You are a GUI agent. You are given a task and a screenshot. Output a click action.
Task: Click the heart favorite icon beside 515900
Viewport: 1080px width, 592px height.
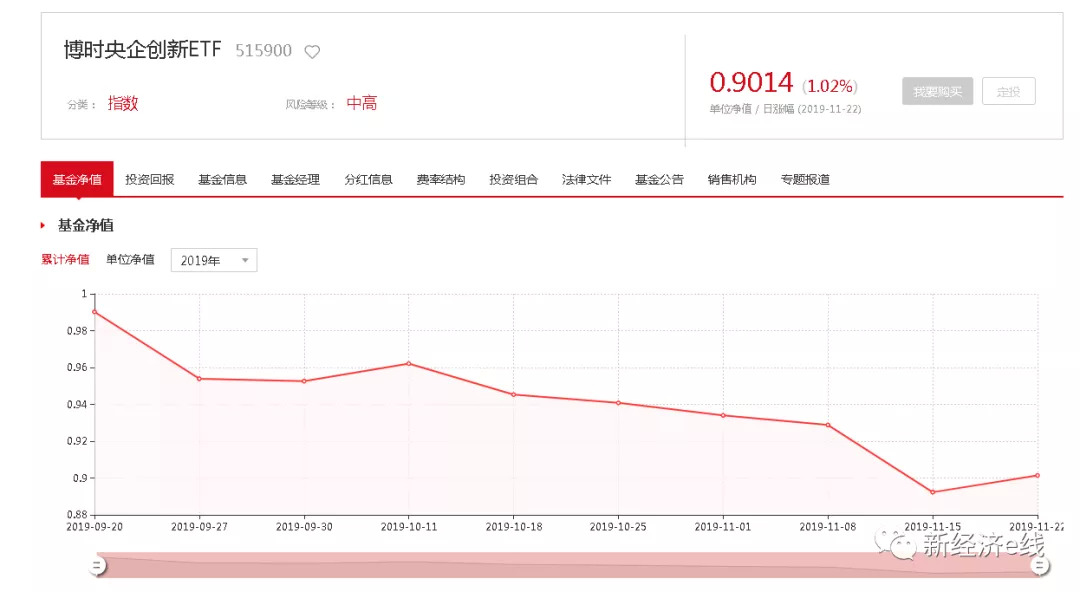point(312,52)
